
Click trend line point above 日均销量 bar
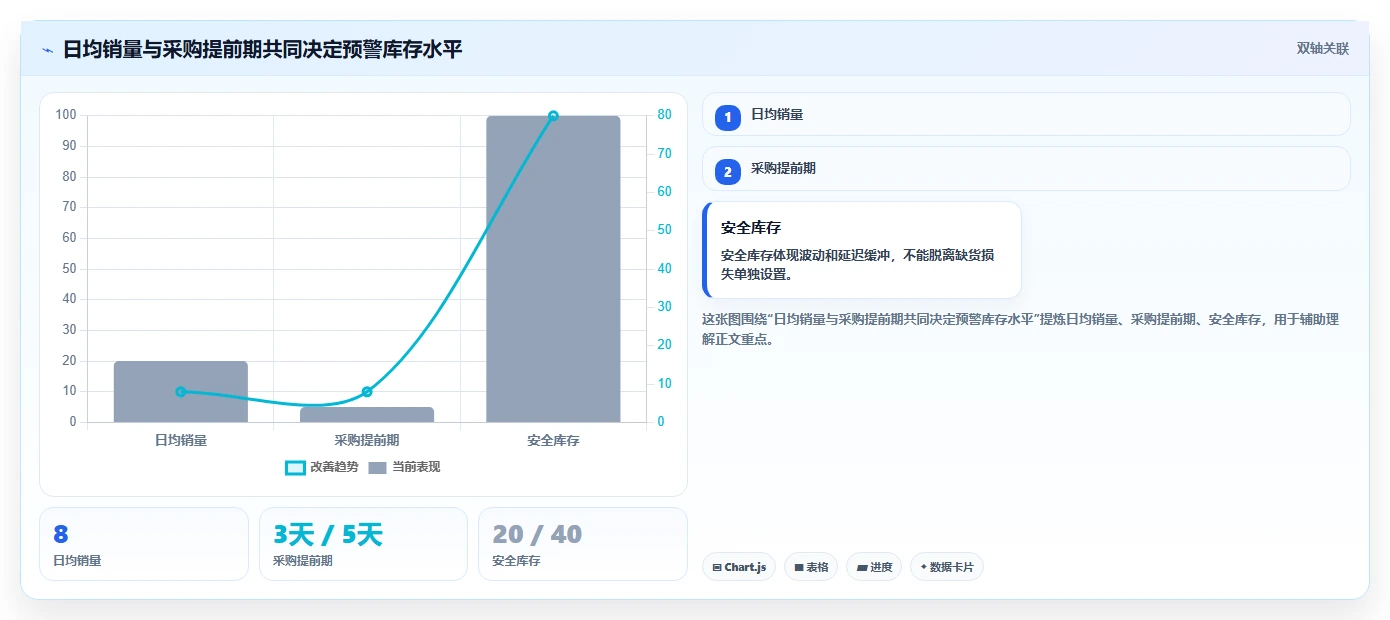(181, 392)
